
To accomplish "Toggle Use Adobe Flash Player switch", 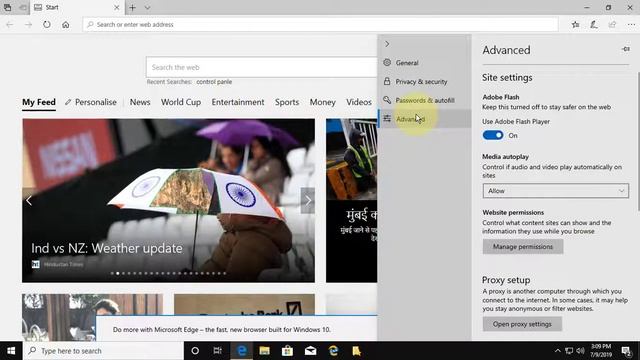I will pos(493,135).
